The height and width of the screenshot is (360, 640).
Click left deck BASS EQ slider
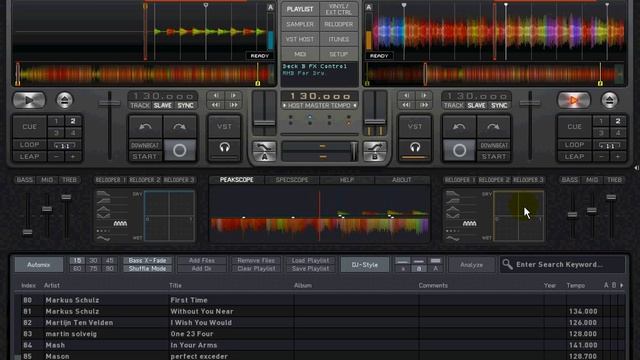tap(27, 232)
